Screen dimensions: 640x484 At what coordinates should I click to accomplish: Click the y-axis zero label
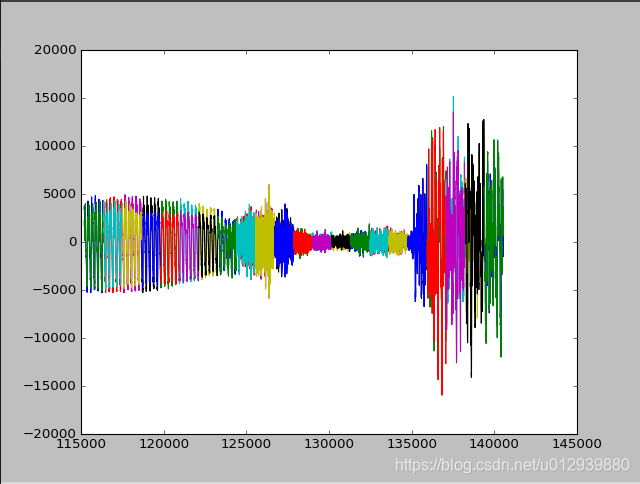tap(73, 242)
